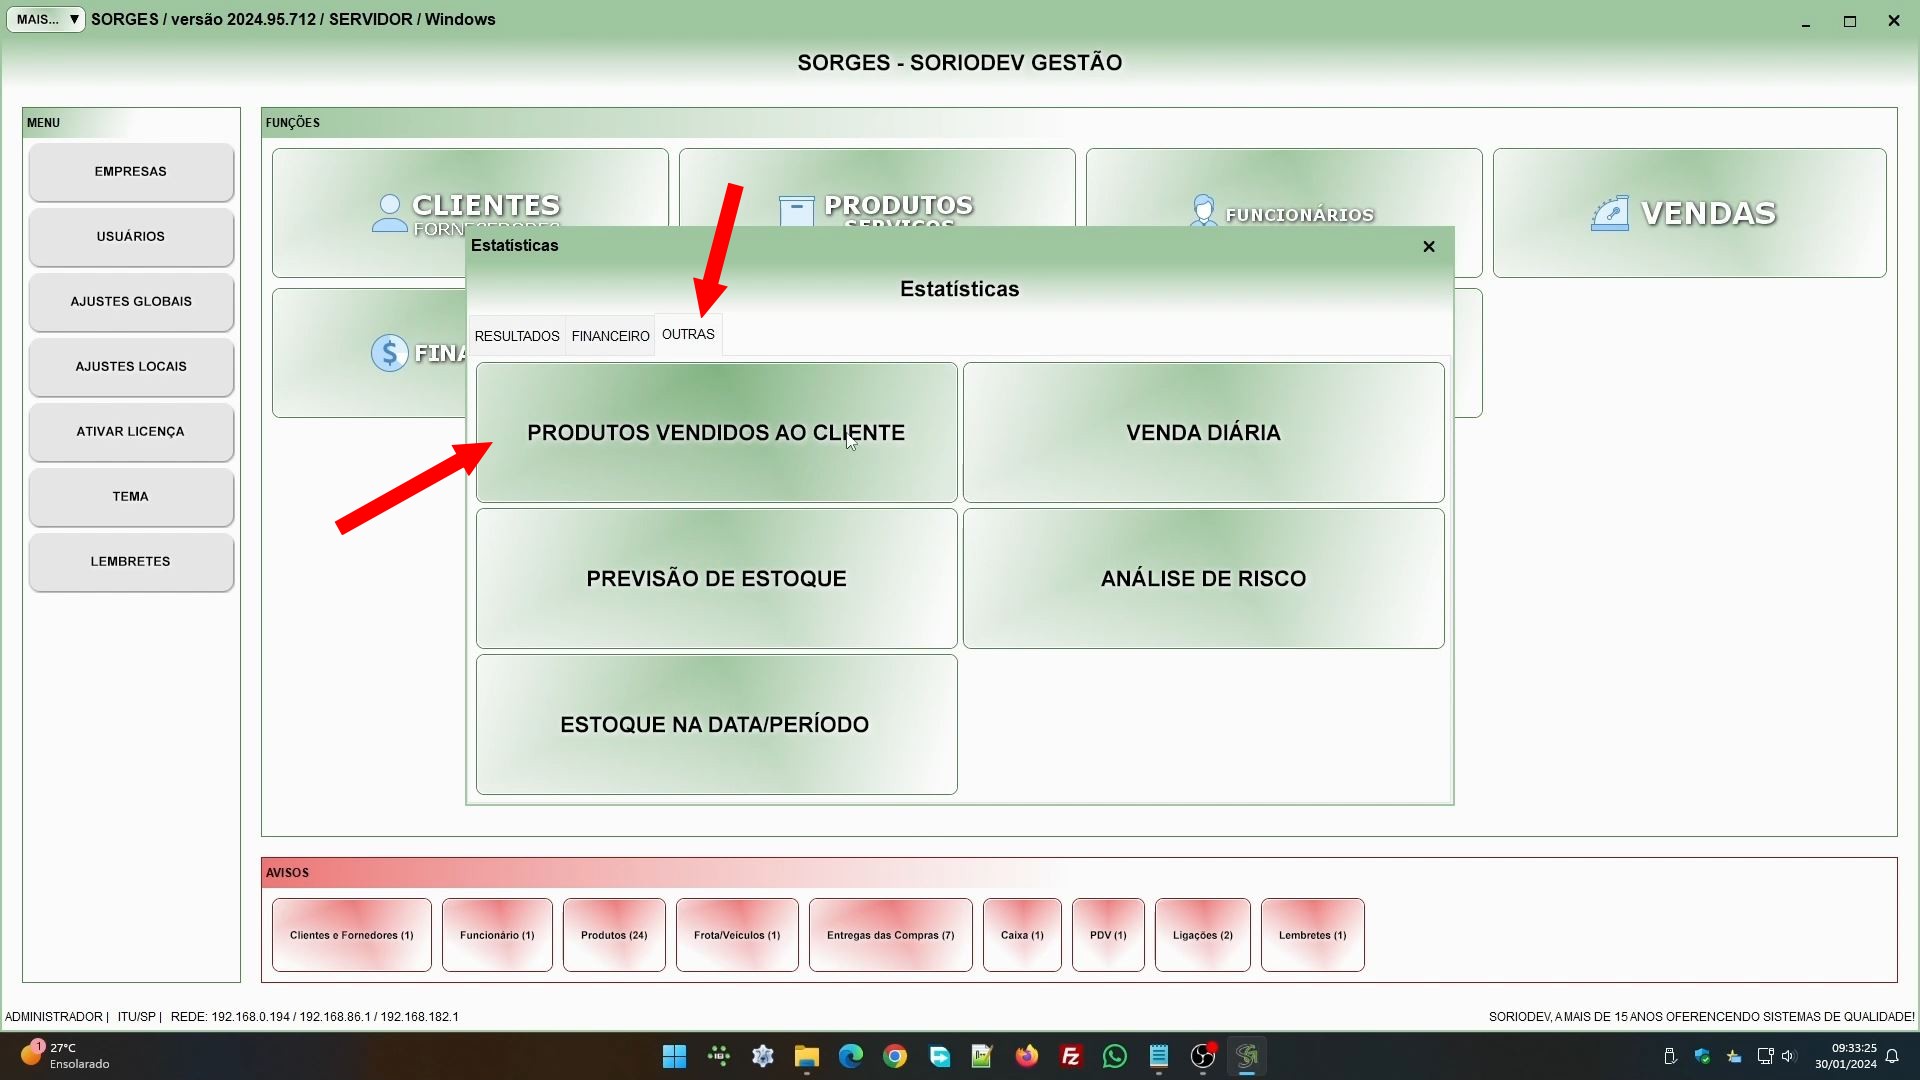The width and height of the screenshot is (1920, 1080).
Task: Click the Entregas das Compras (7) alert
Action: pyautogui.click(x=890, y=935)
